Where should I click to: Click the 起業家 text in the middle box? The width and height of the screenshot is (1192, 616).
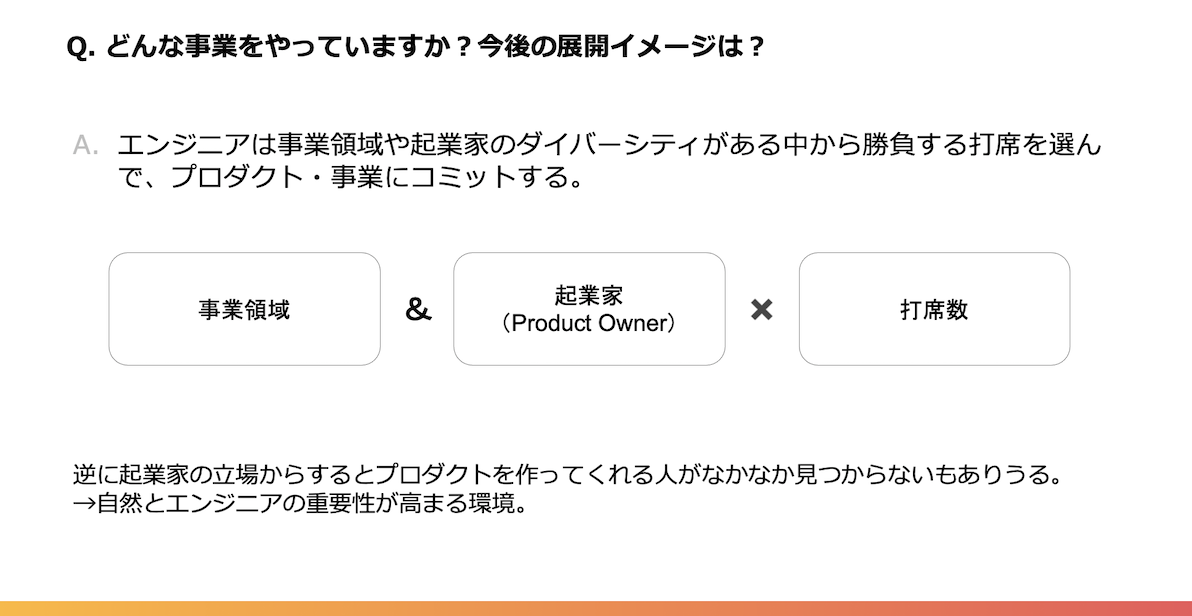point(589,296)
